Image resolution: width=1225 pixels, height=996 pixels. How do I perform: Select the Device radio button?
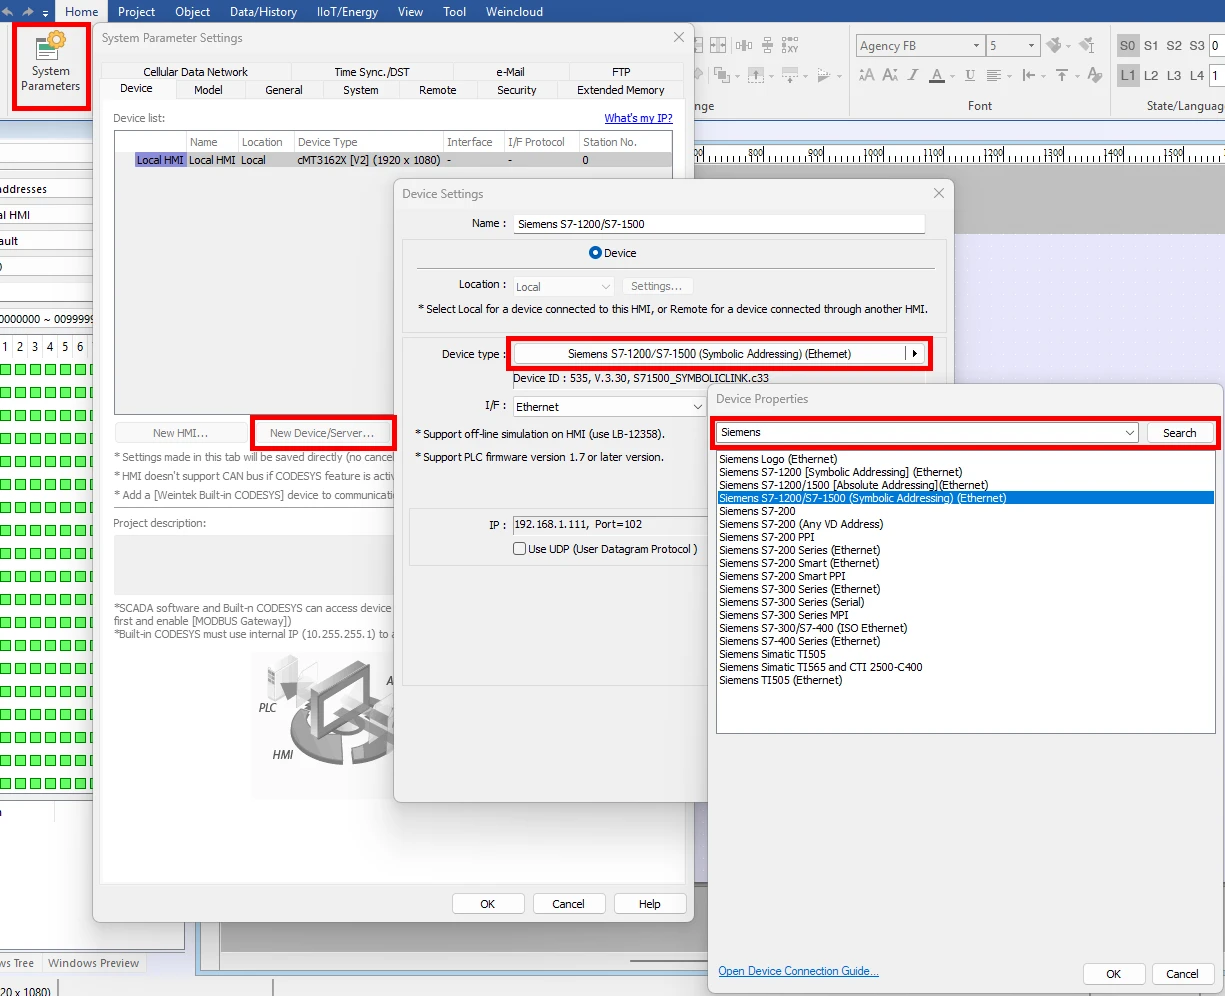(x=596, y=253)
